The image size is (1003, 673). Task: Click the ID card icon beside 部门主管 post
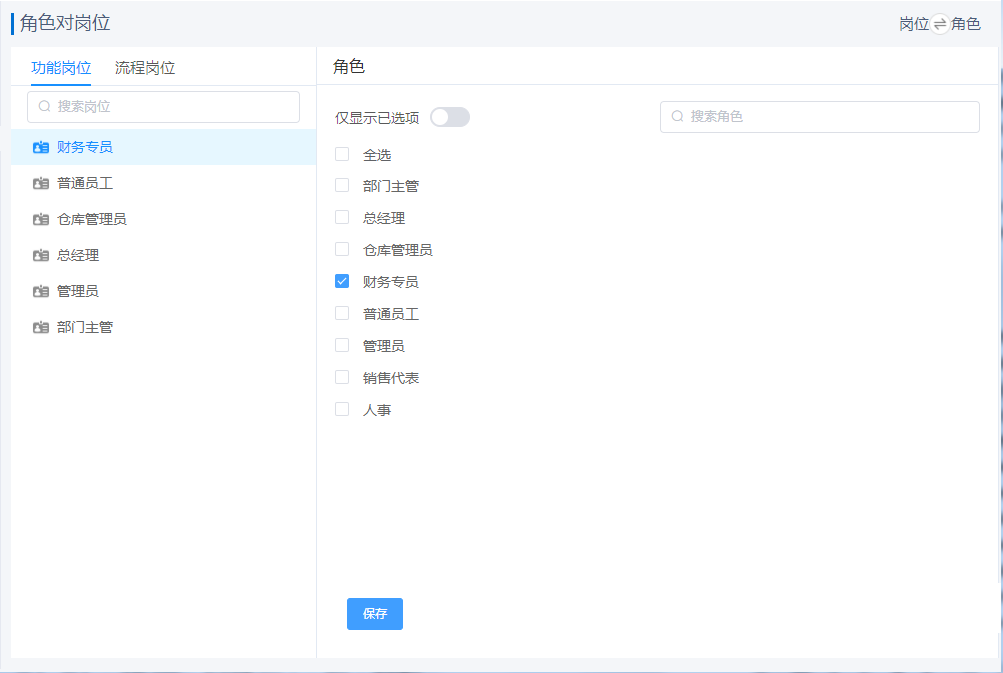[40, 327]
